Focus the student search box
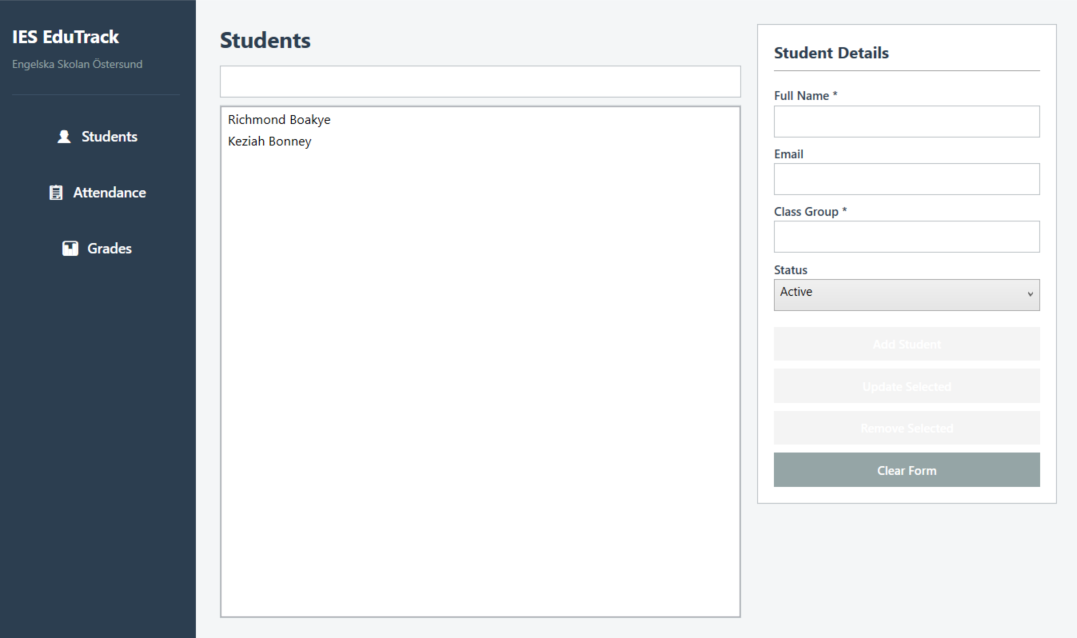Screen dimensions: 1077x638 click(x=480, y=82)
